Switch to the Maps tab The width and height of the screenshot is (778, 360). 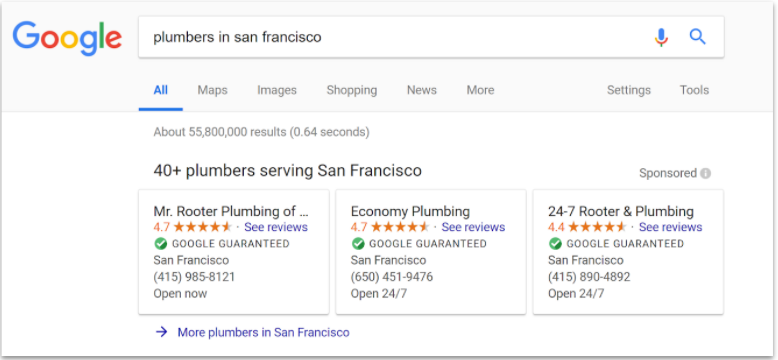212,90
